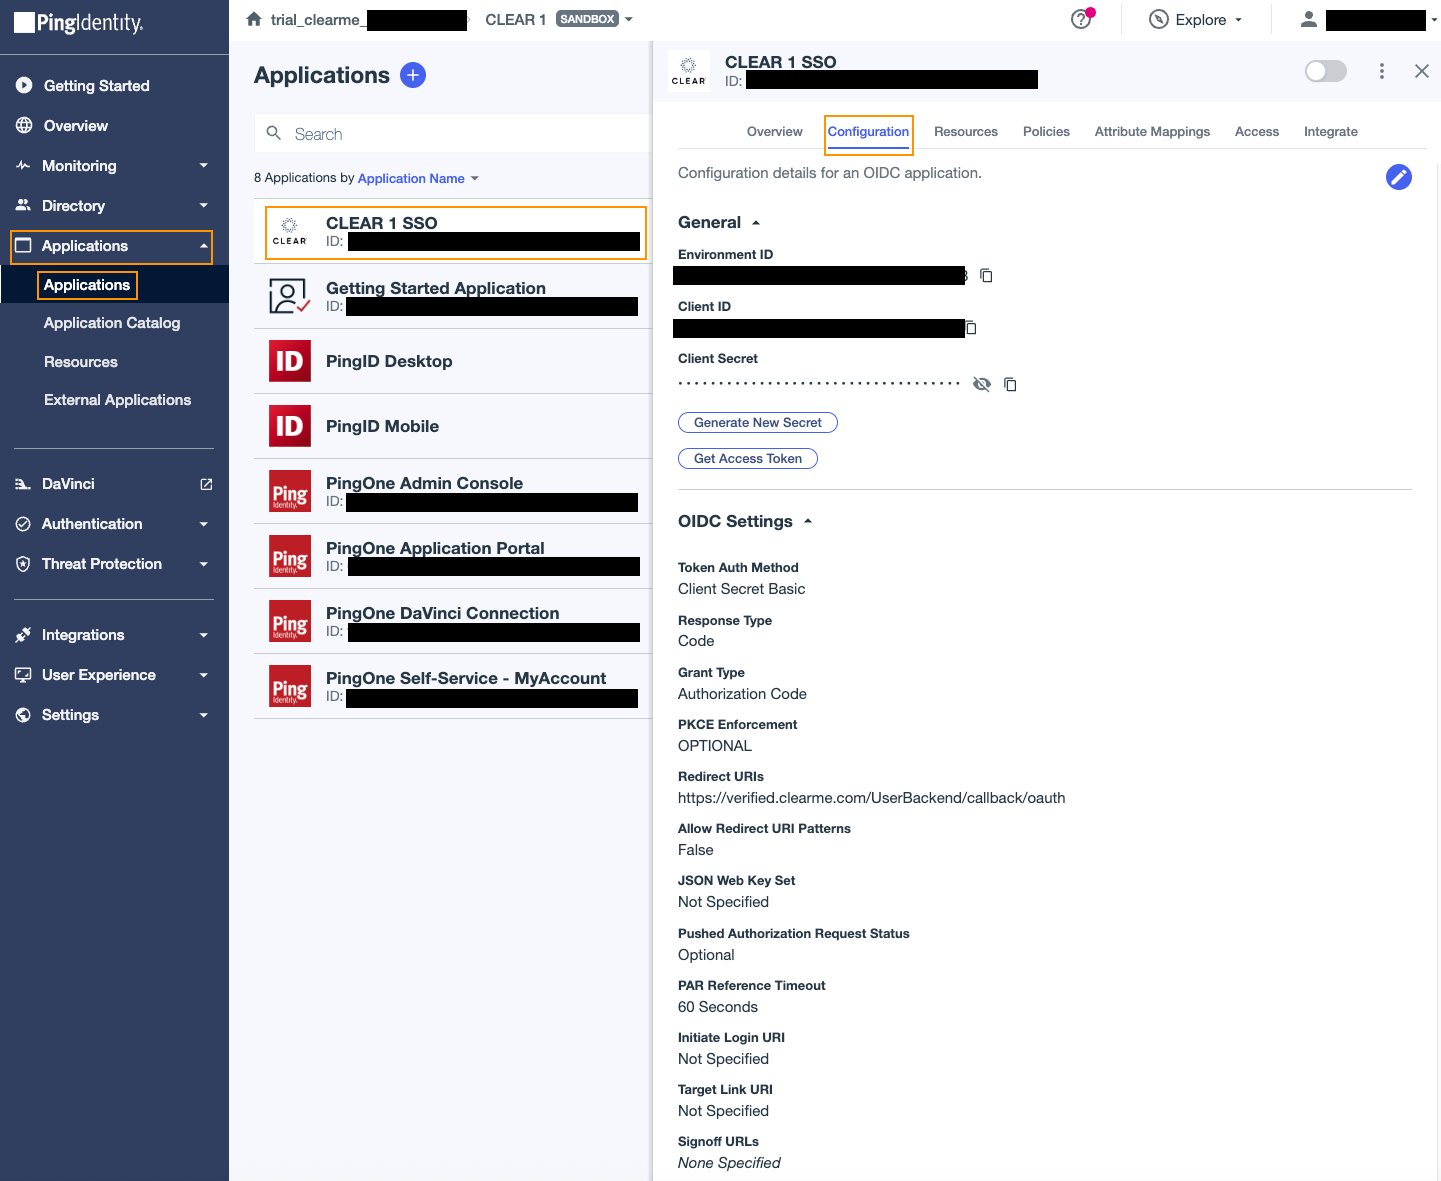Open PingOne Self-Service - MyAccount application
1441x1181 pixels.
click(453, 686)
